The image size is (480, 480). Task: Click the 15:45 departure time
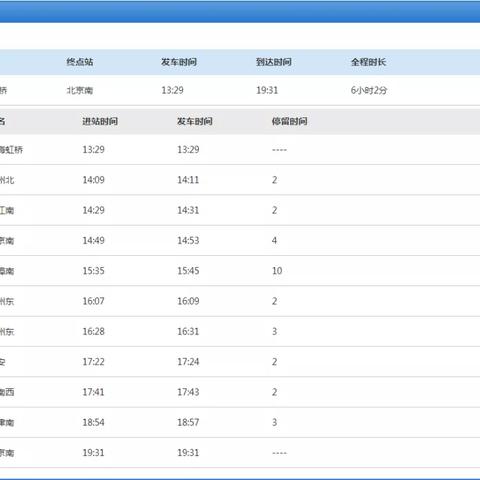(188, 271)
